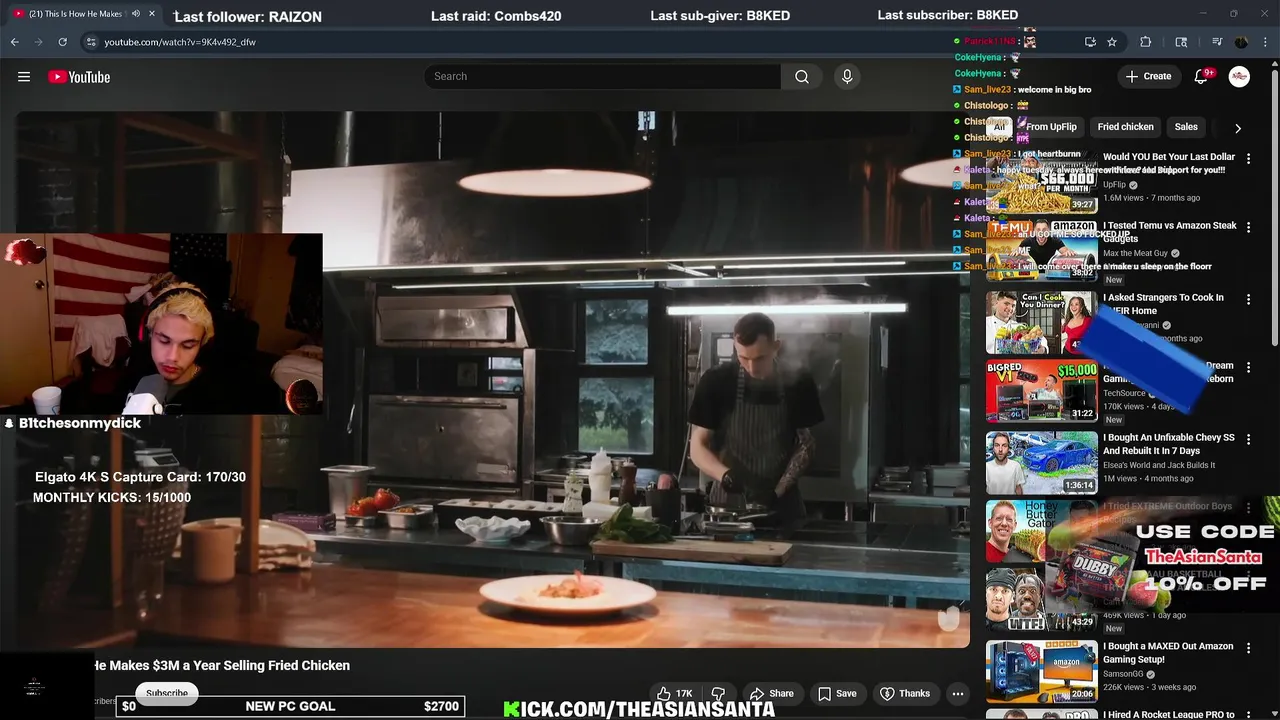The image size is (1280, 720).
Task: Open thumbnail of Unfixable Chevy SS video
Action: [x=1041, y=462]
